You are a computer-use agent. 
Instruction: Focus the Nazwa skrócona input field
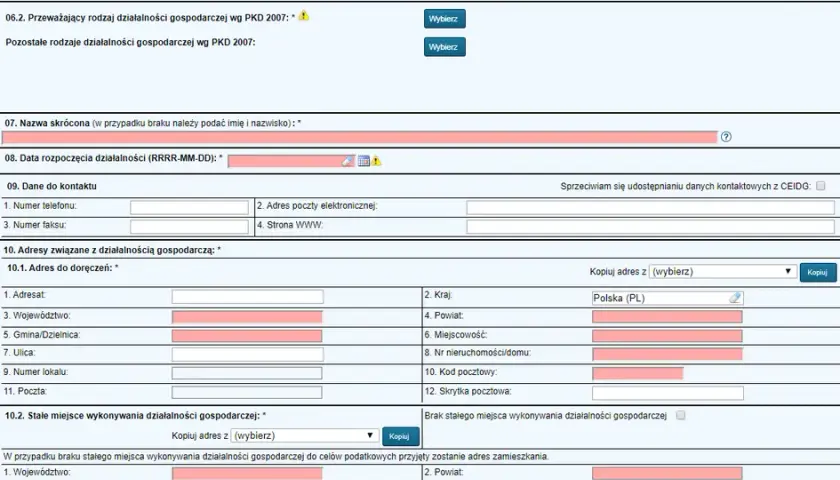(x=359, y=137)
